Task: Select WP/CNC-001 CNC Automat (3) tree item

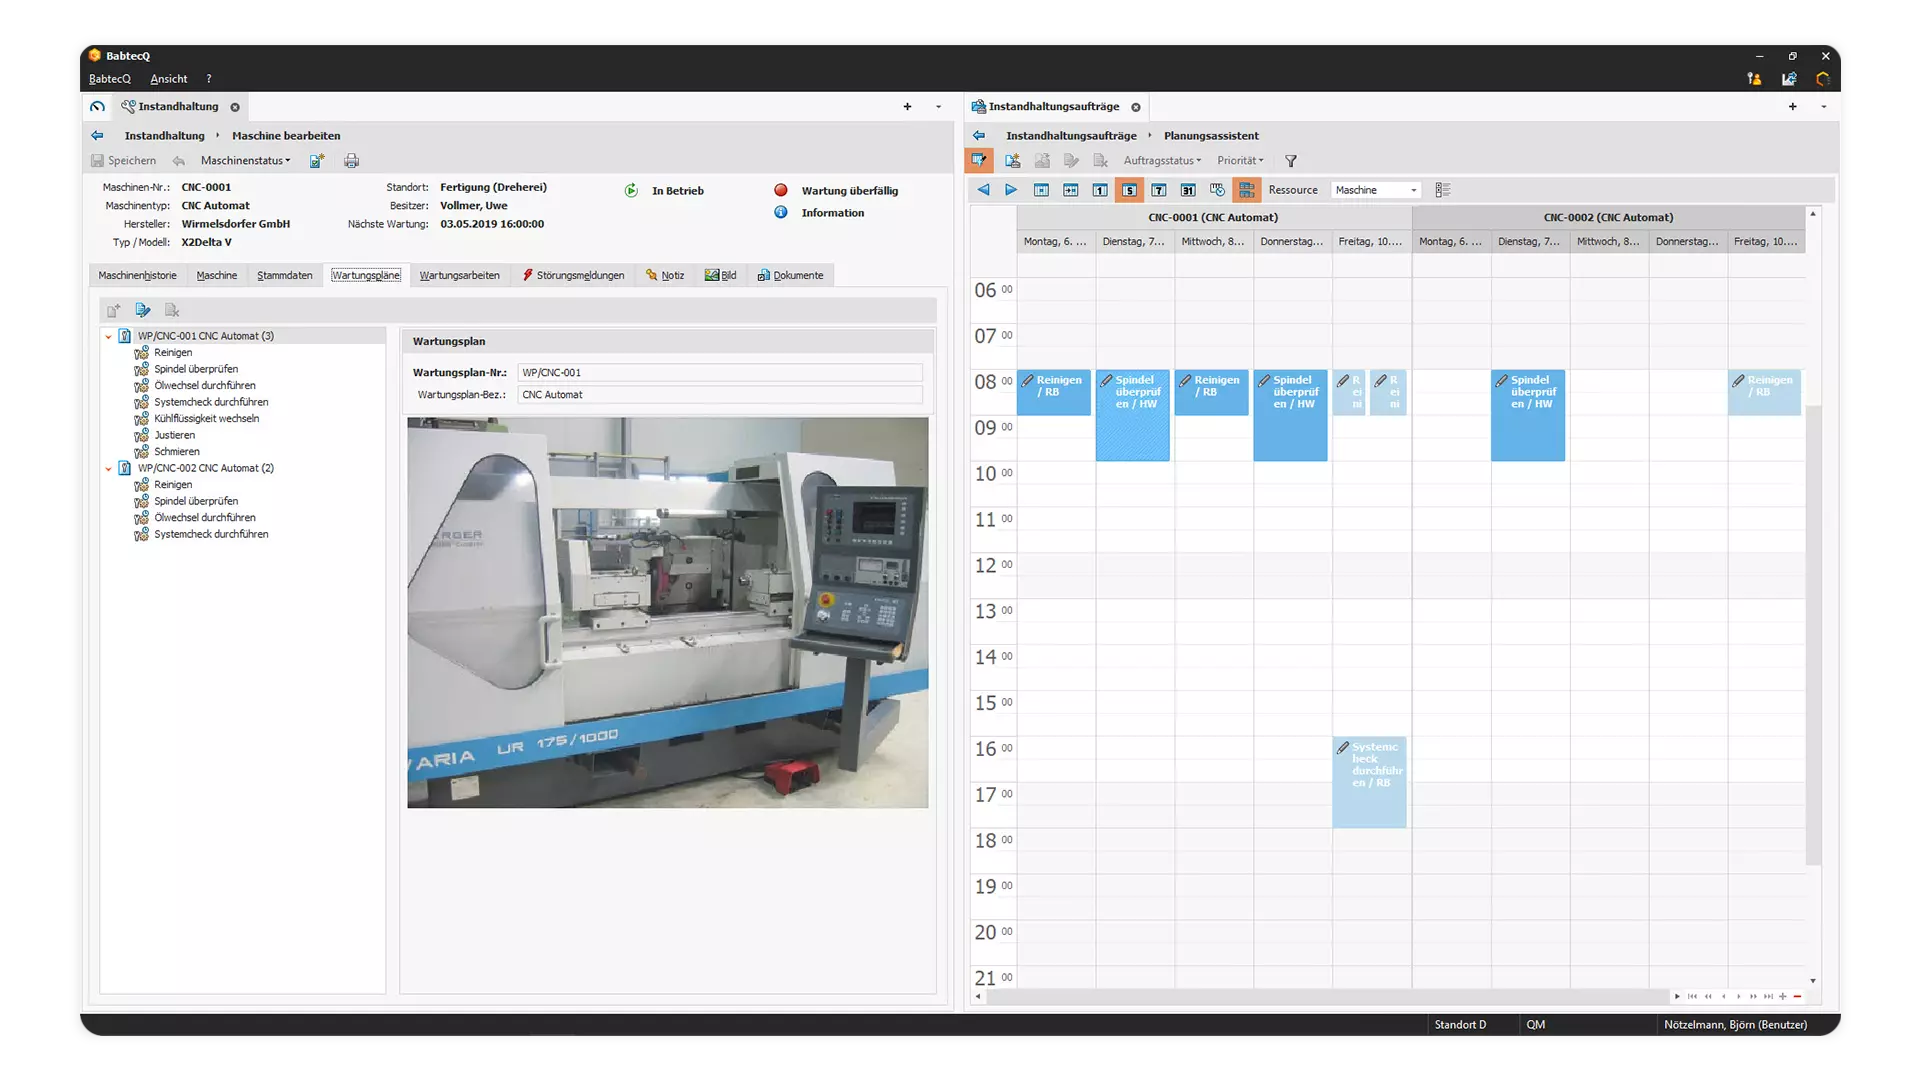Action: (x=205, y=336)
